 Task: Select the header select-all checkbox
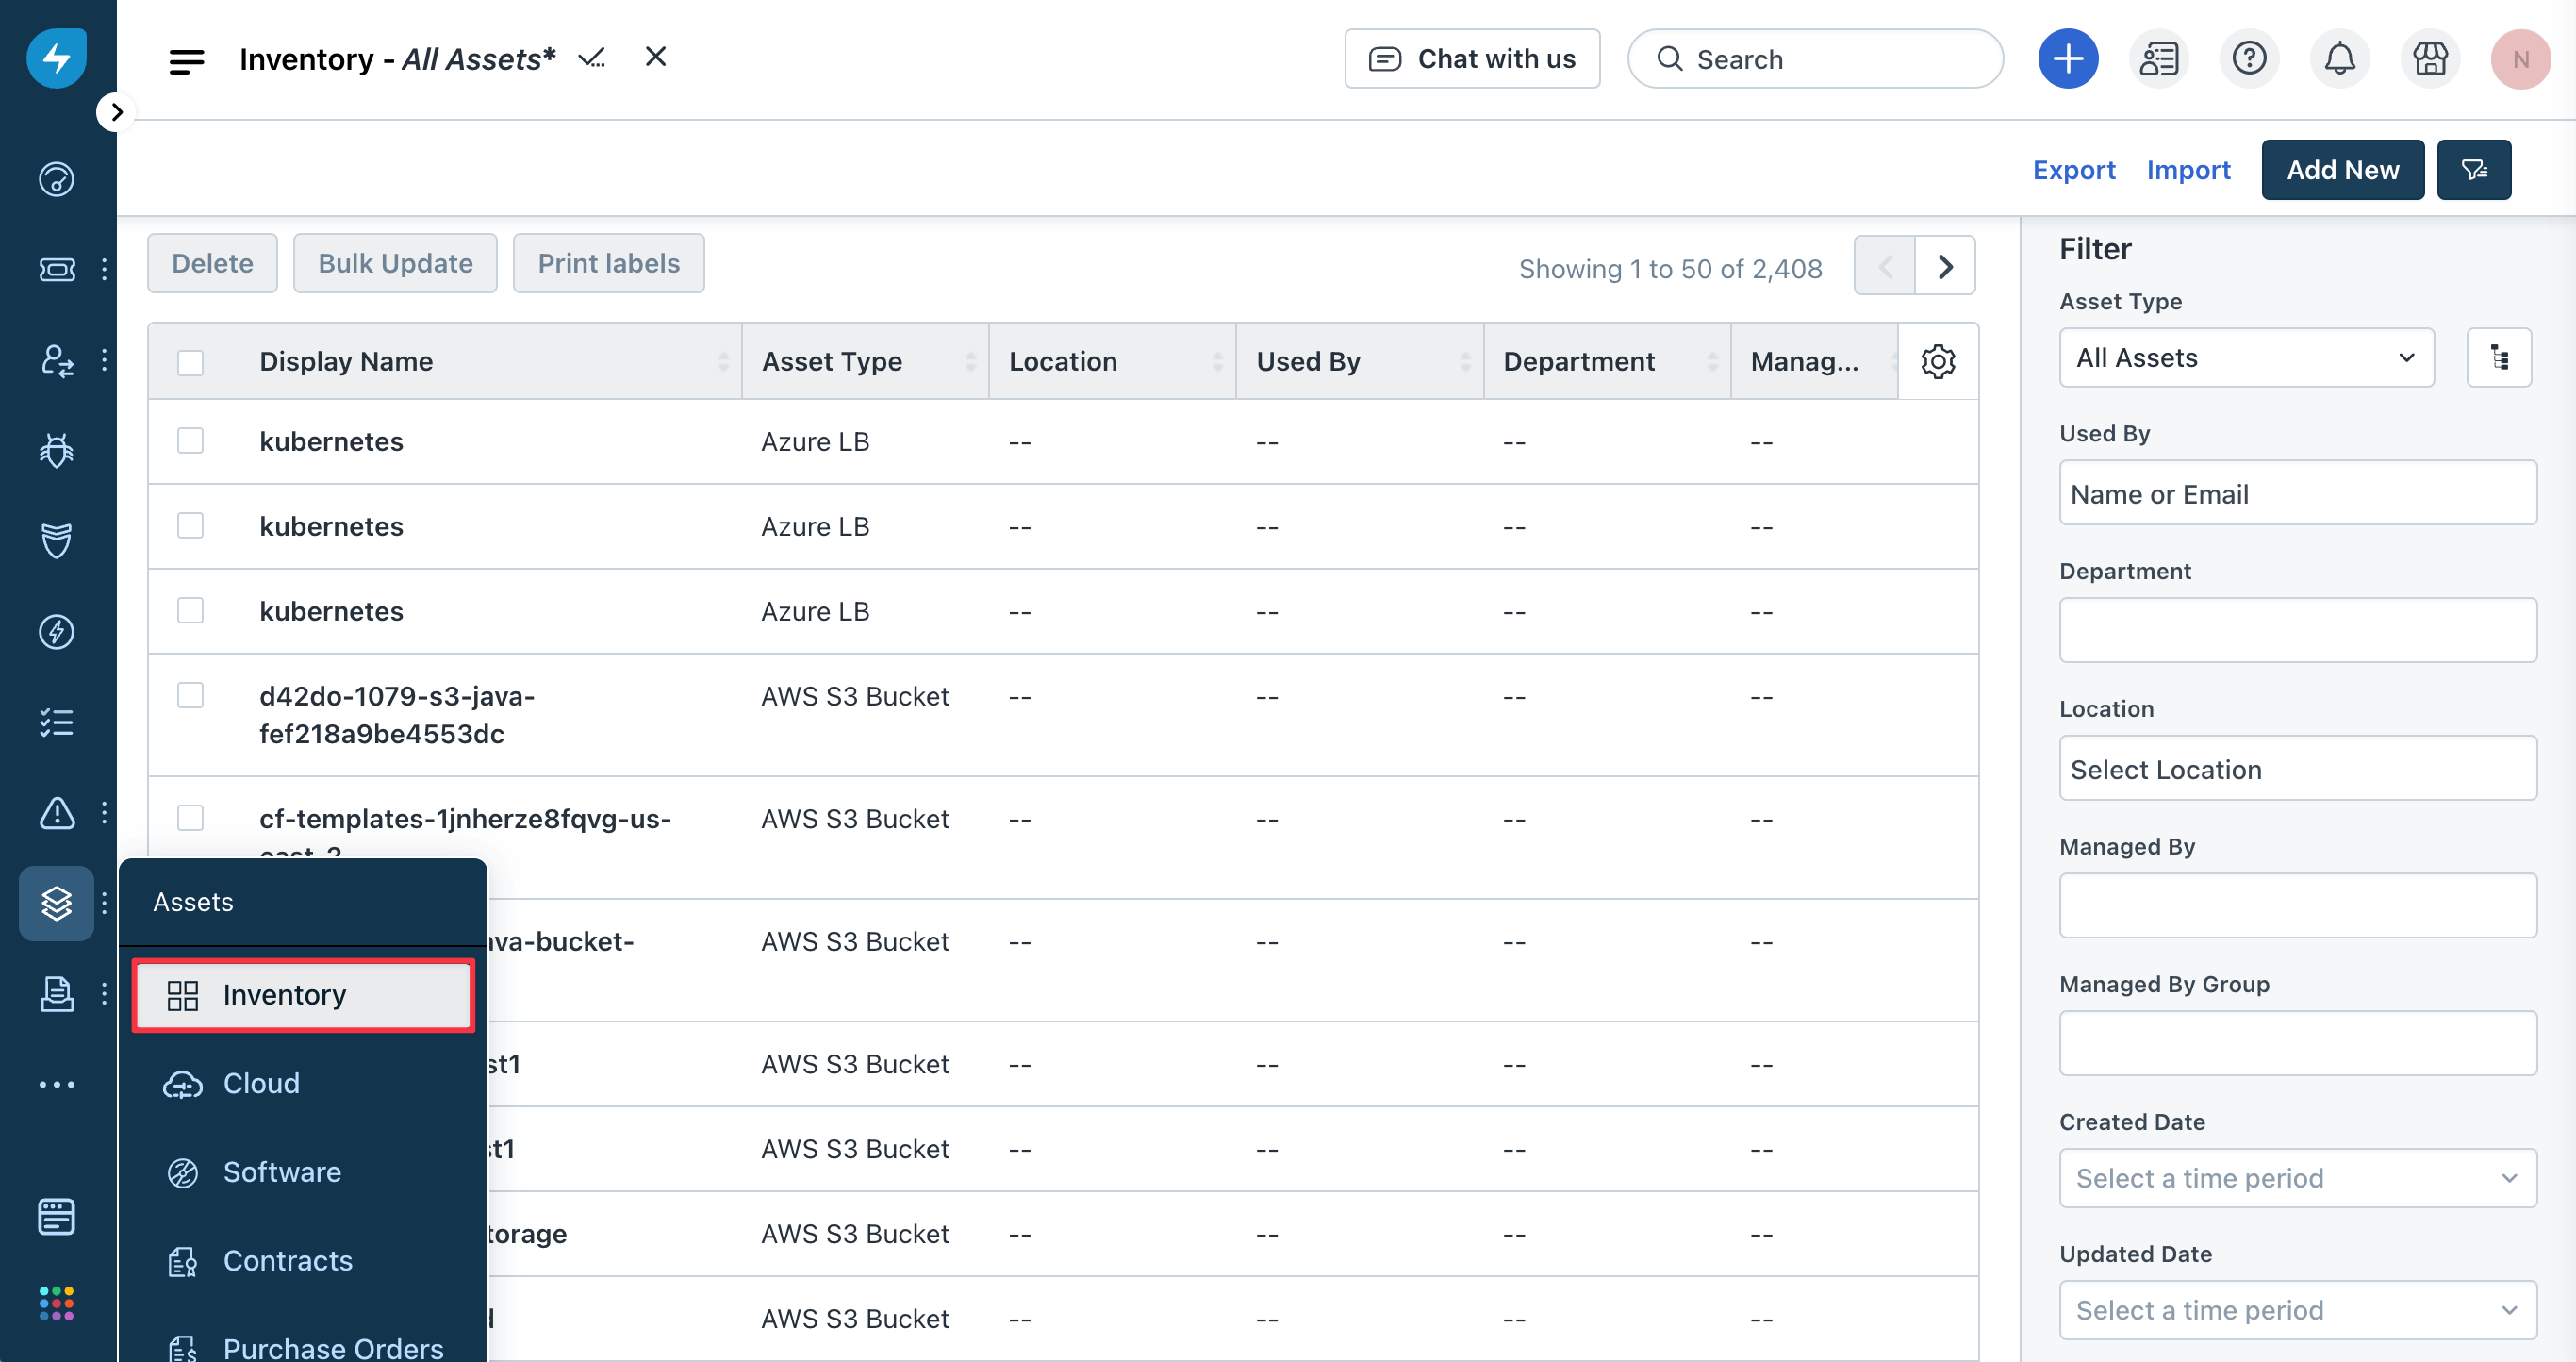tap(190, 362)
